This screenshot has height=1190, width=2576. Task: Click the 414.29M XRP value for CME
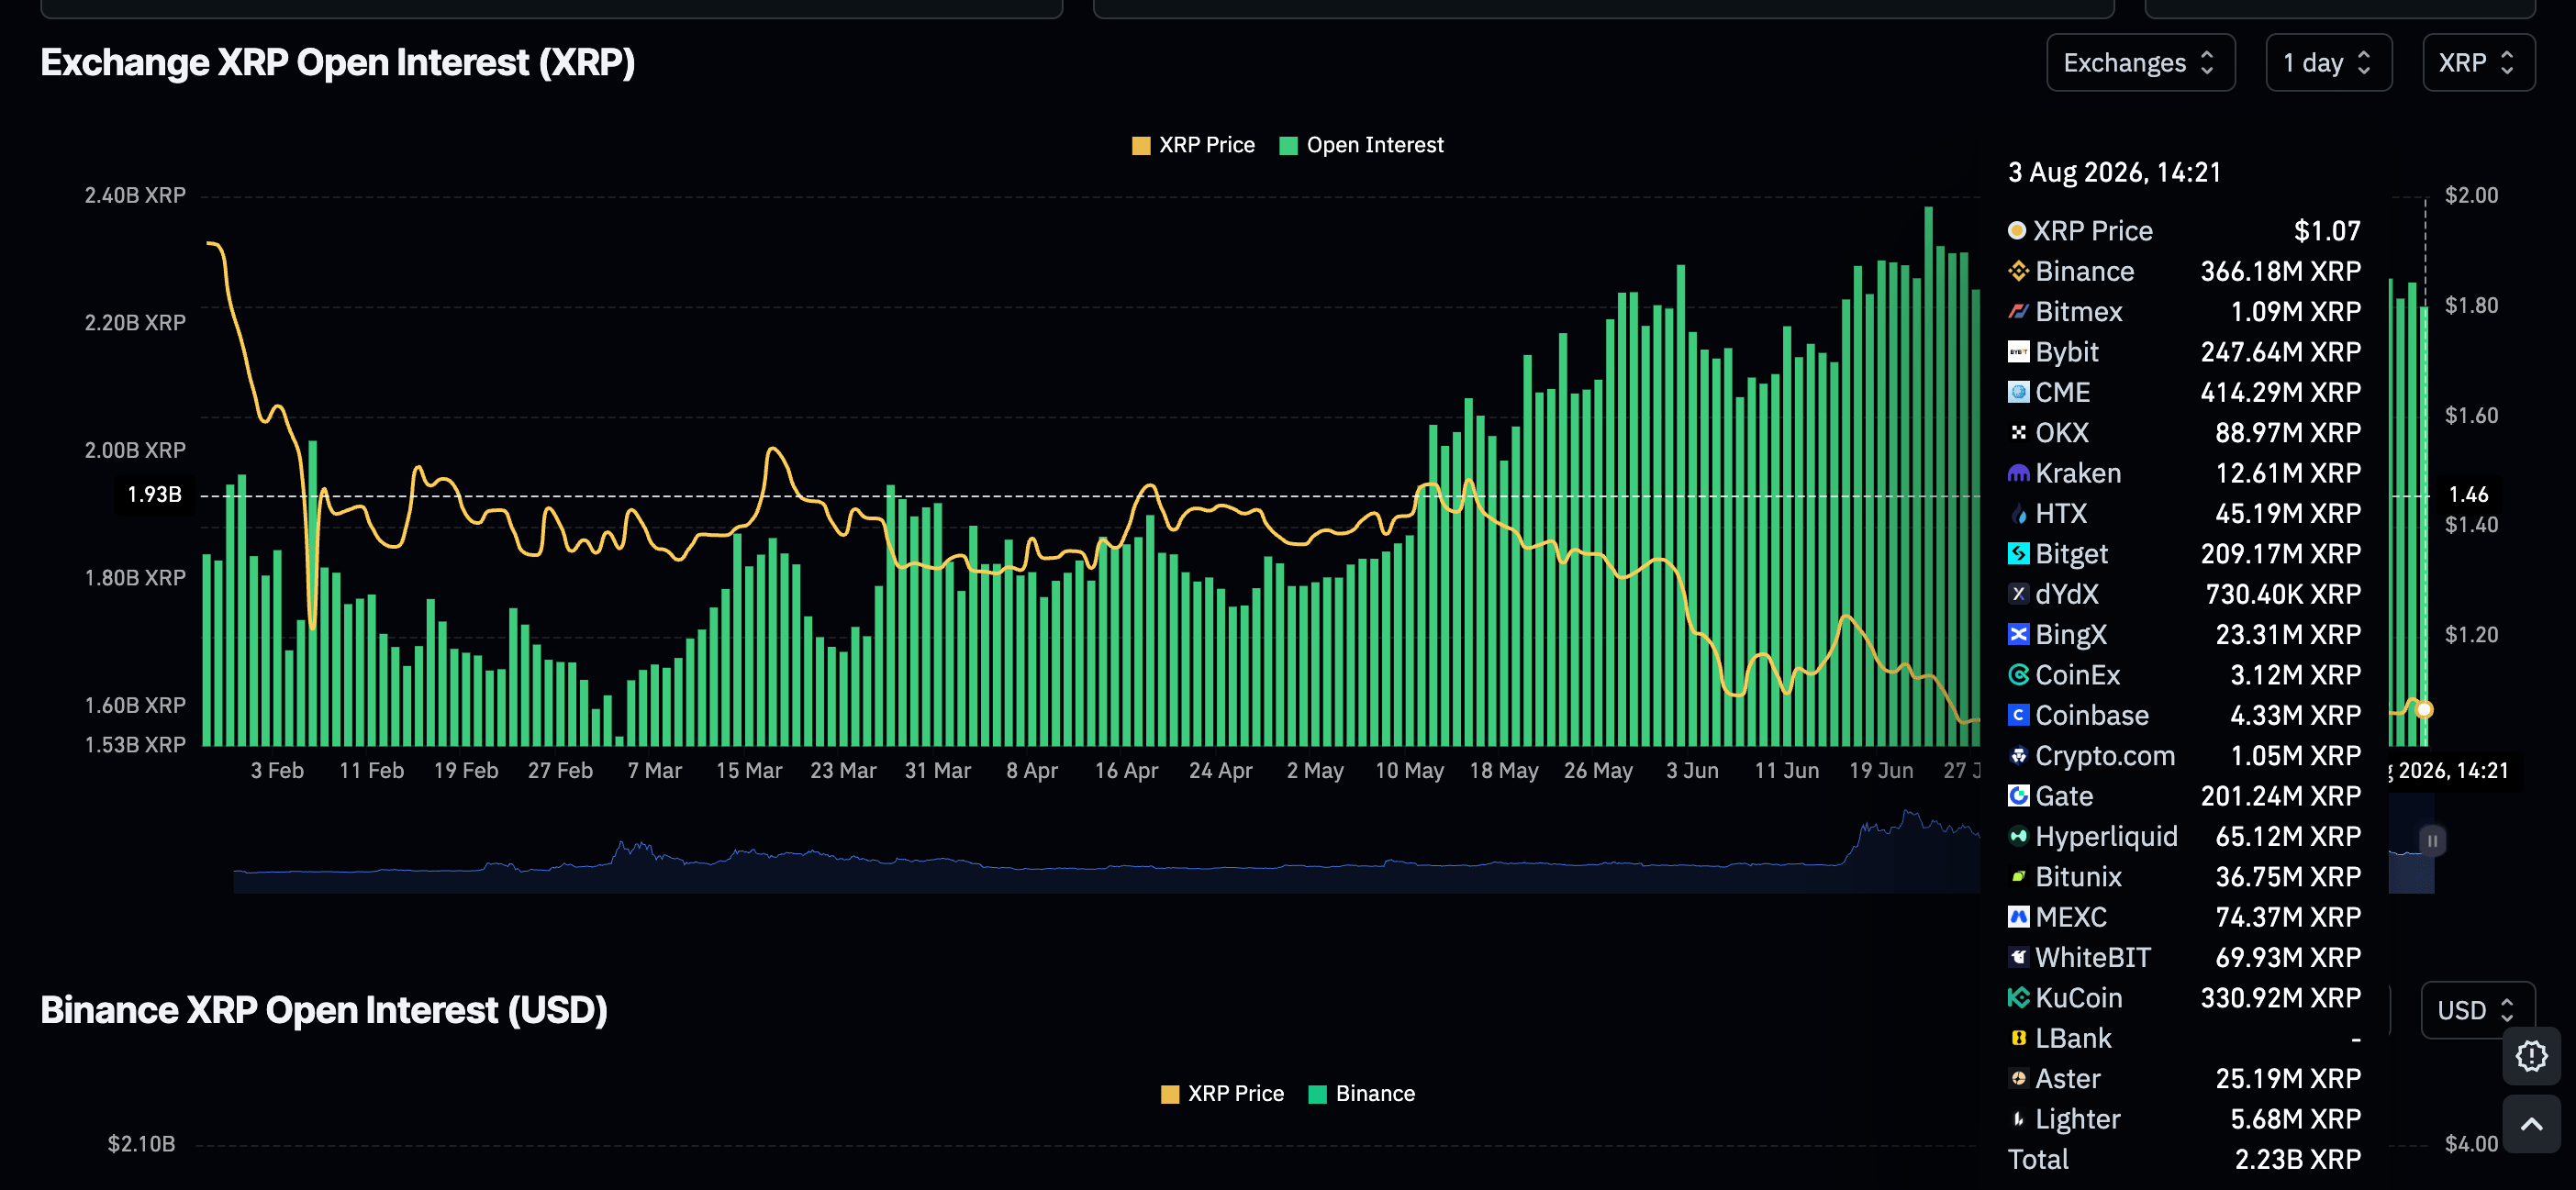[x=2280, y=392]
